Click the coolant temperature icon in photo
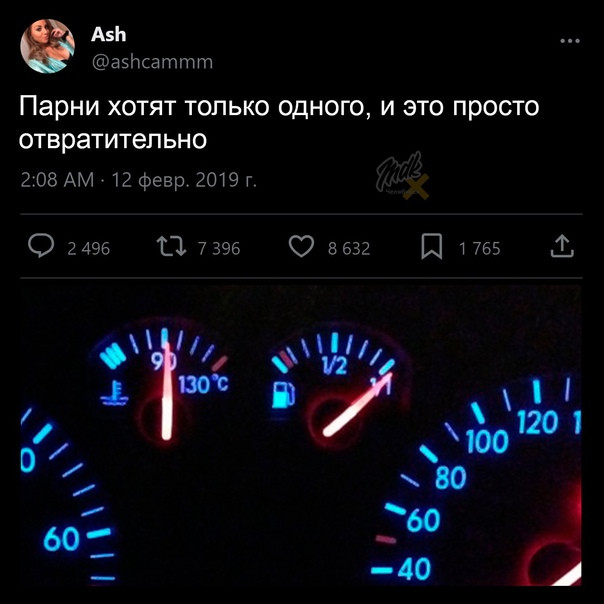 coord(114,393)
